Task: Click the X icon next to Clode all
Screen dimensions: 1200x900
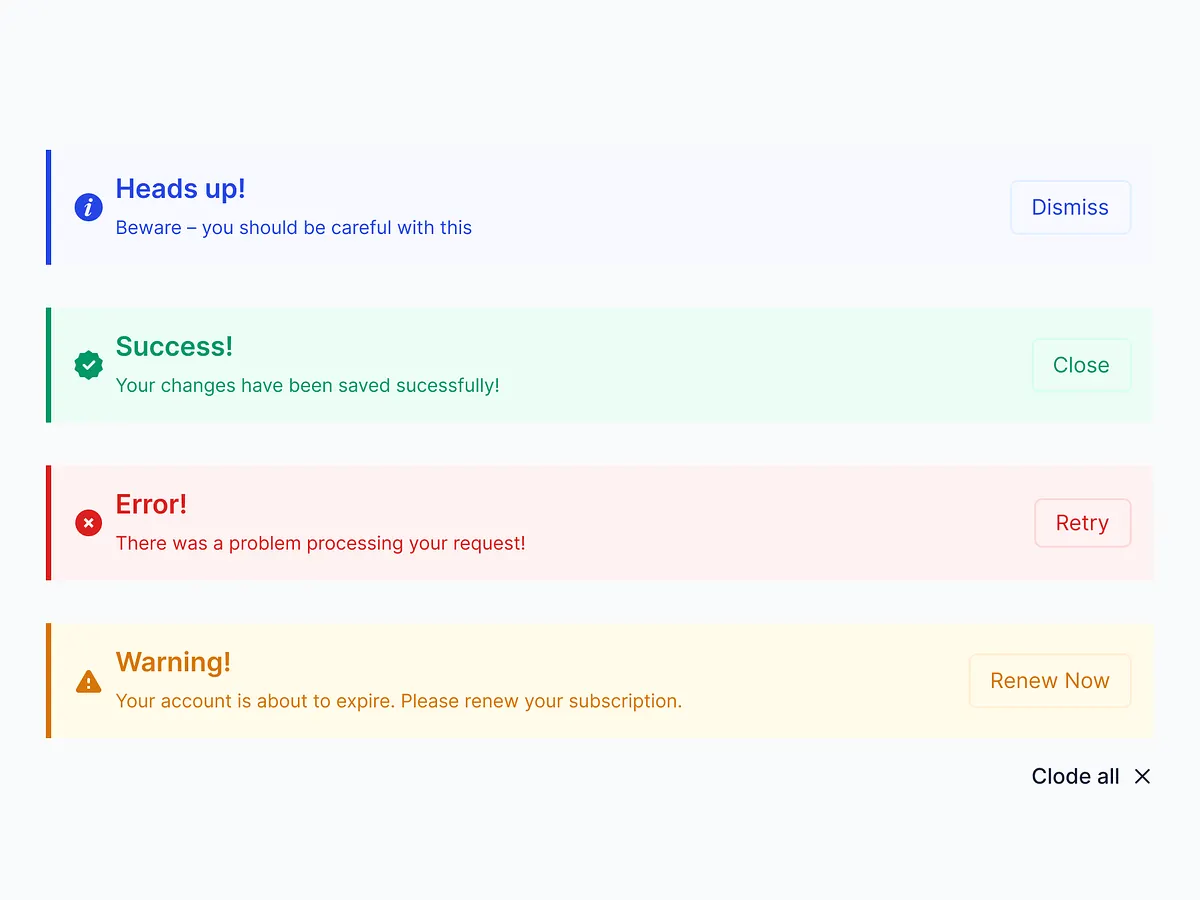Action: (x=1142, y=776)
